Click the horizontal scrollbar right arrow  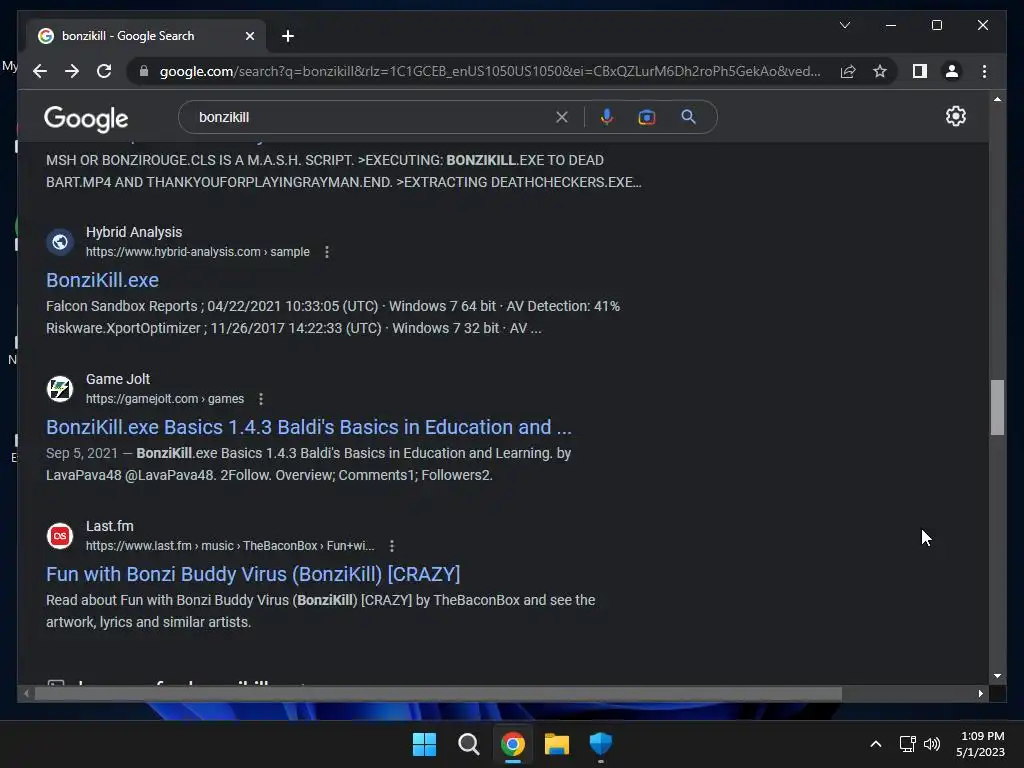point(980,694)
